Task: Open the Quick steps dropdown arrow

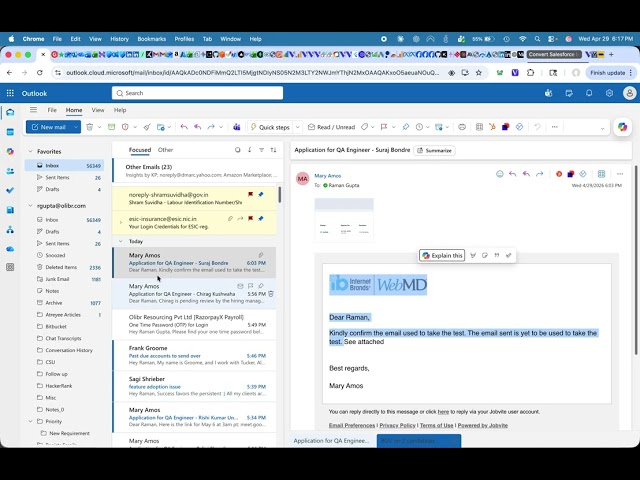Action: 298,127
